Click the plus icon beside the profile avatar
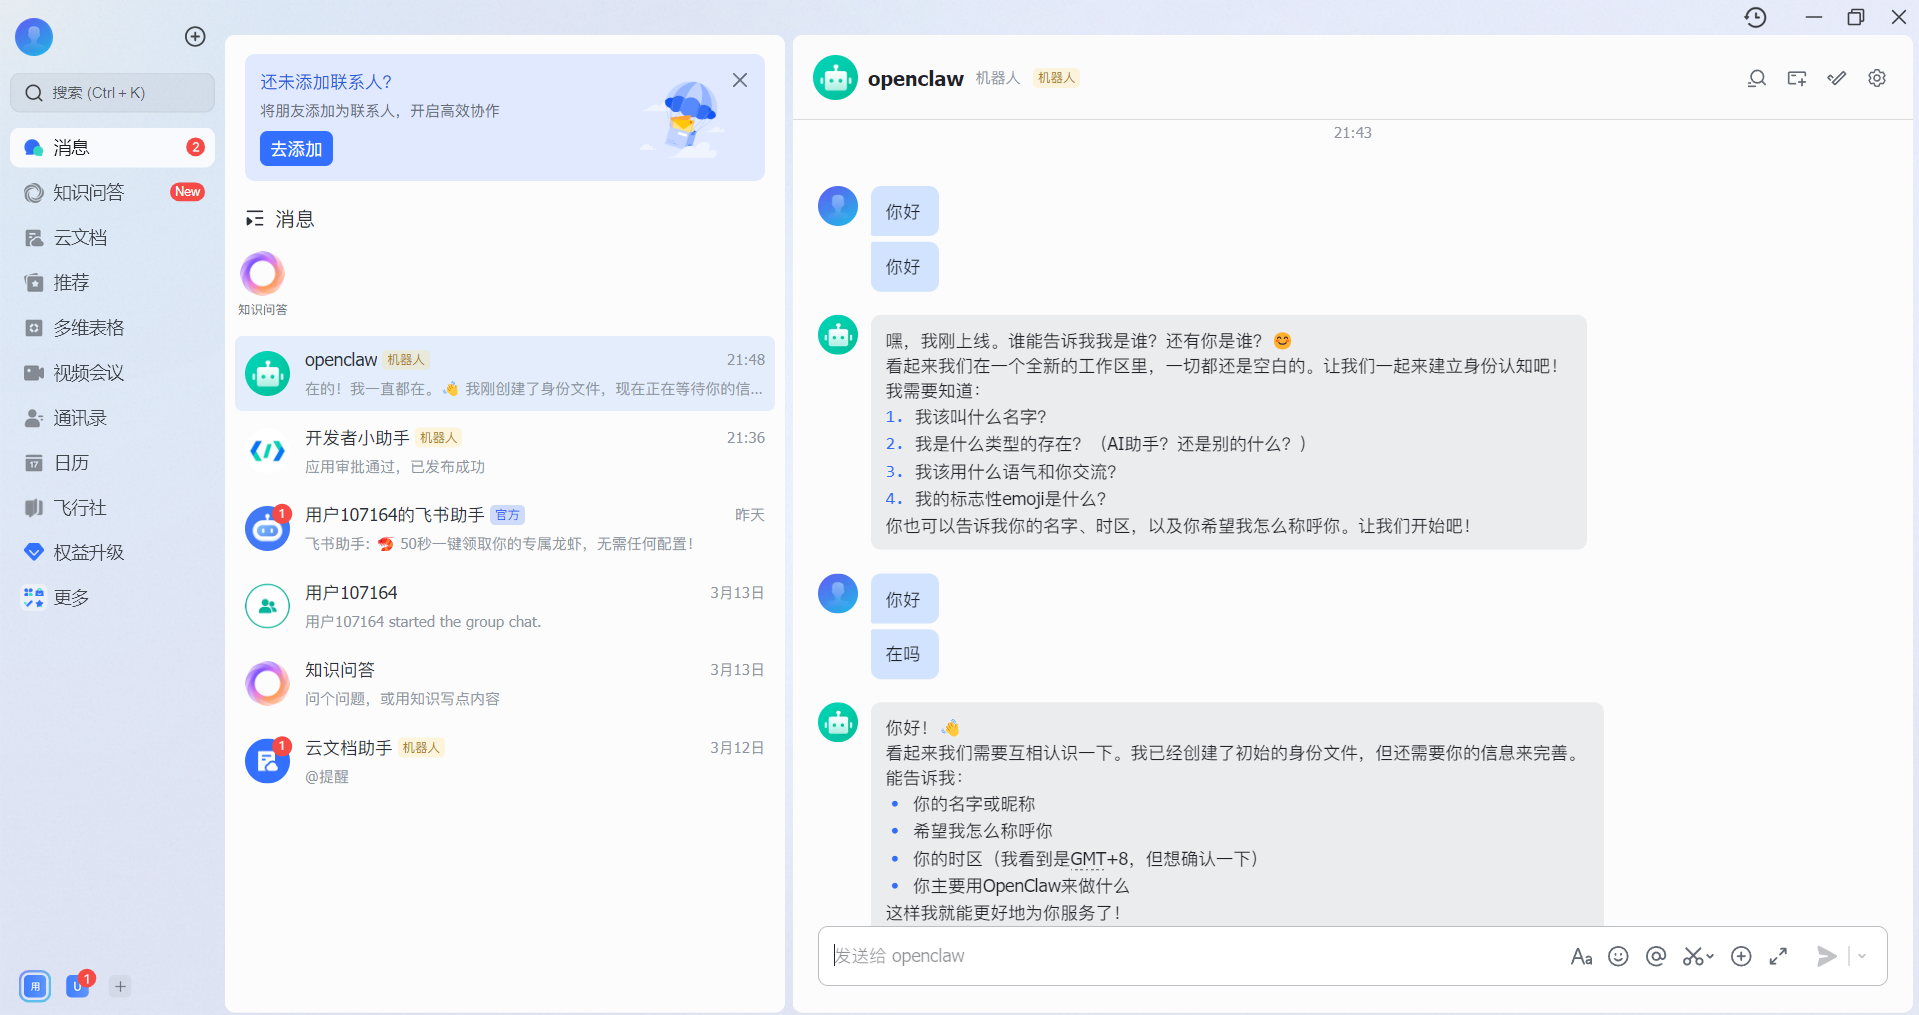This screenshot has width=1919, height=1015. (x=195, y=37)
